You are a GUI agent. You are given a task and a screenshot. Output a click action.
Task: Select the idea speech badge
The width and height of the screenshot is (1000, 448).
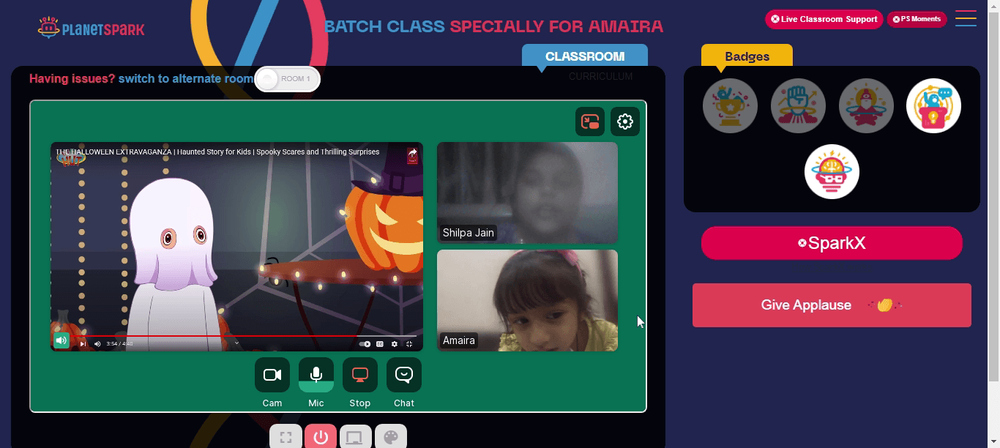pyautogui.click(x=934, y=106)
